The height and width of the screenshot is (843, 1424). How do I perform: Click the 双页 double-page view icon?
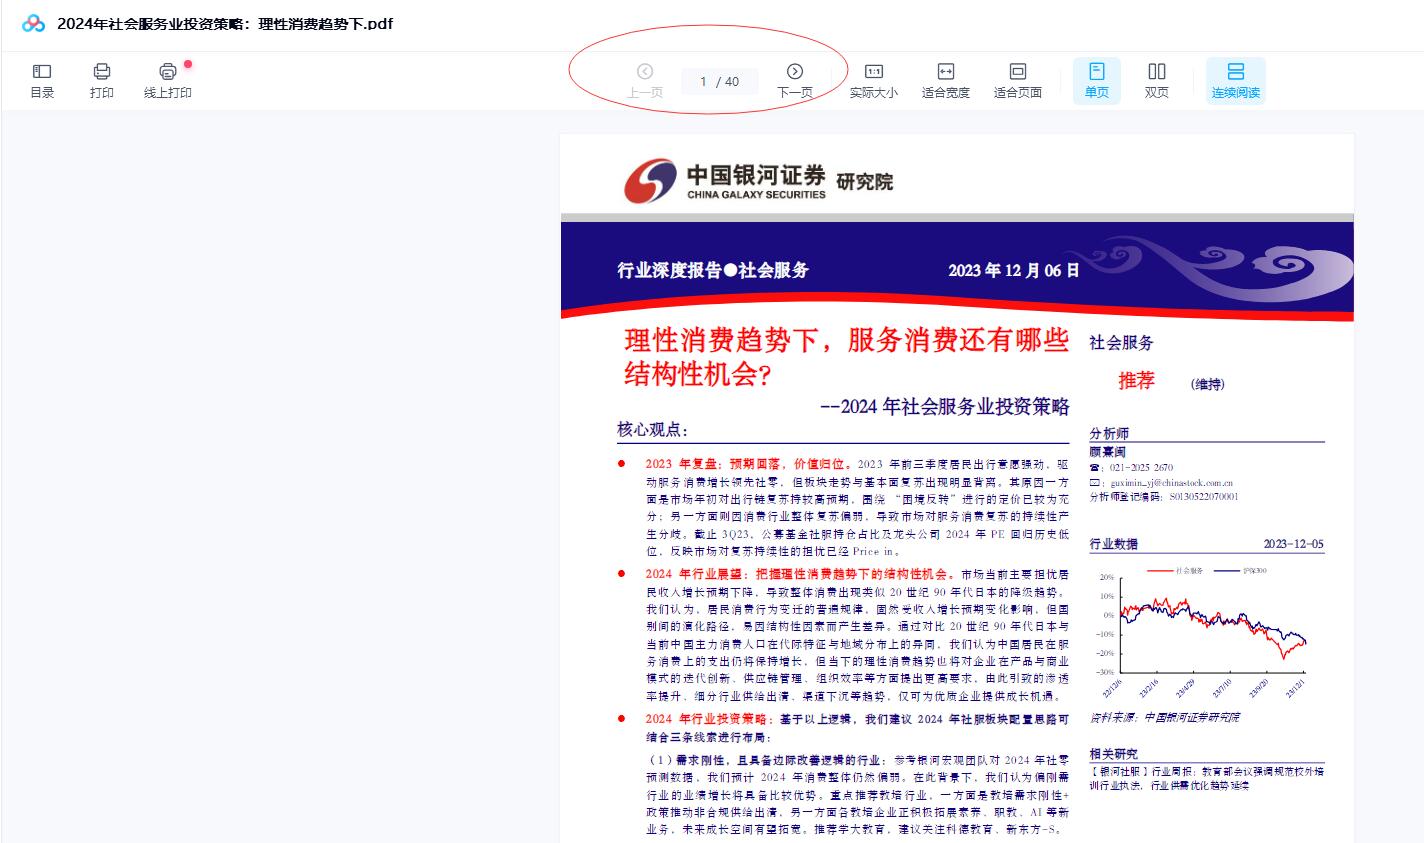point(1156,80)
